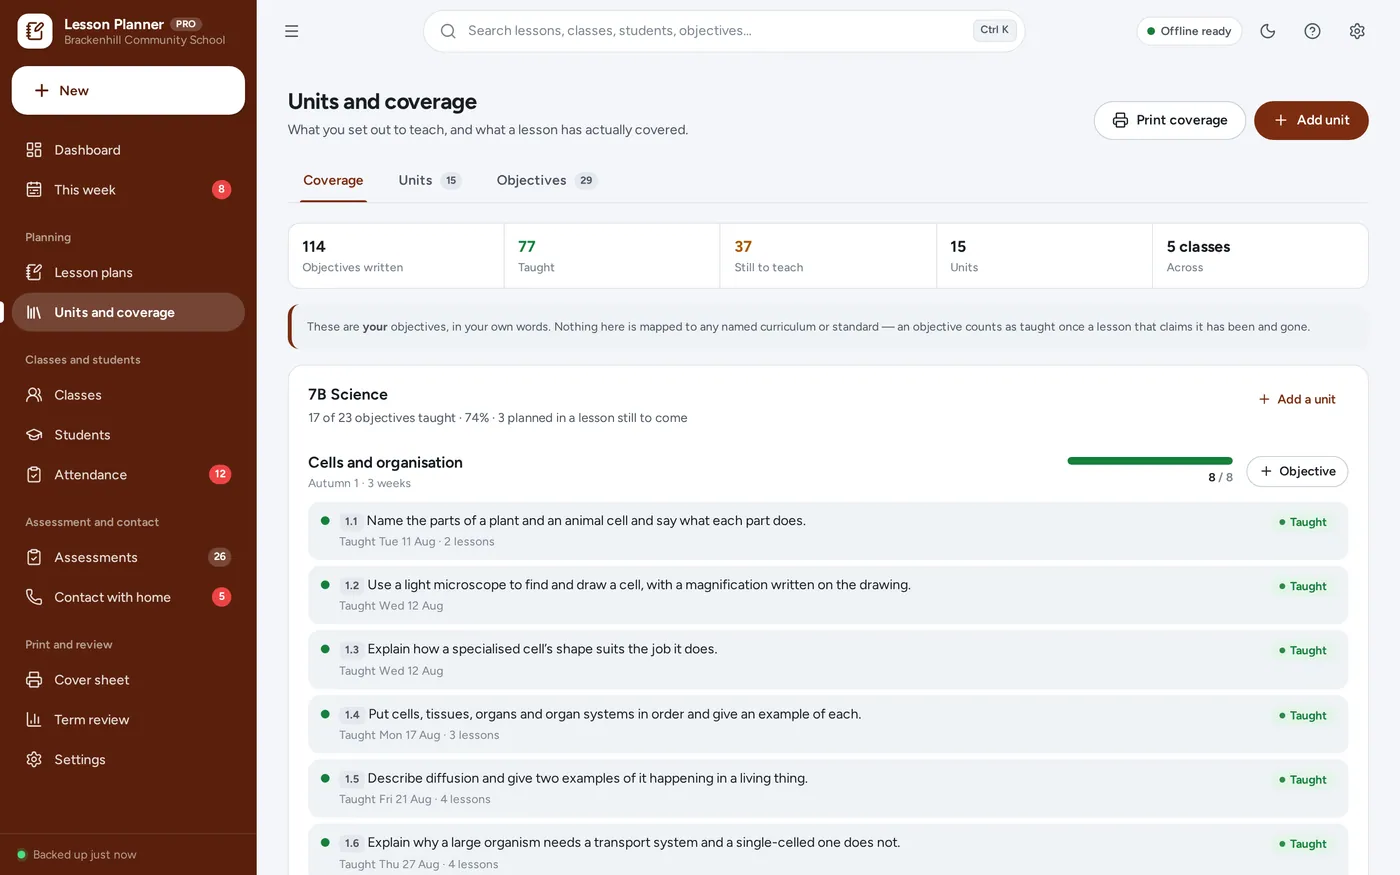Click the New button
Image resolution: width=1400 pixels, height=875 pixels.
point(128,91)
